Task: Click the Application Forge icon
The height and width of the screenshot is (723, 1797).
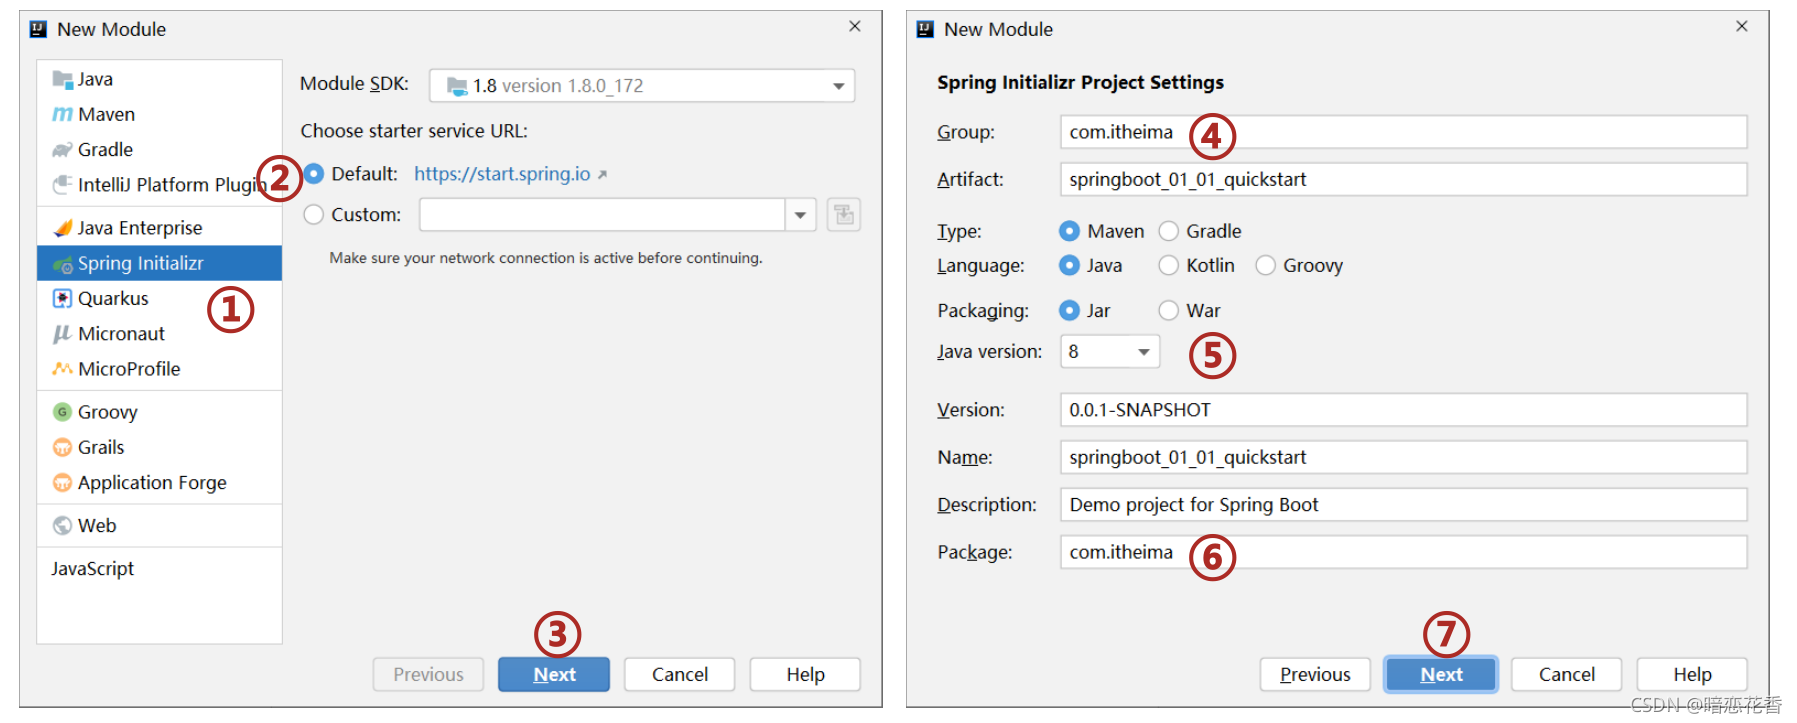Action: point(62,483)
